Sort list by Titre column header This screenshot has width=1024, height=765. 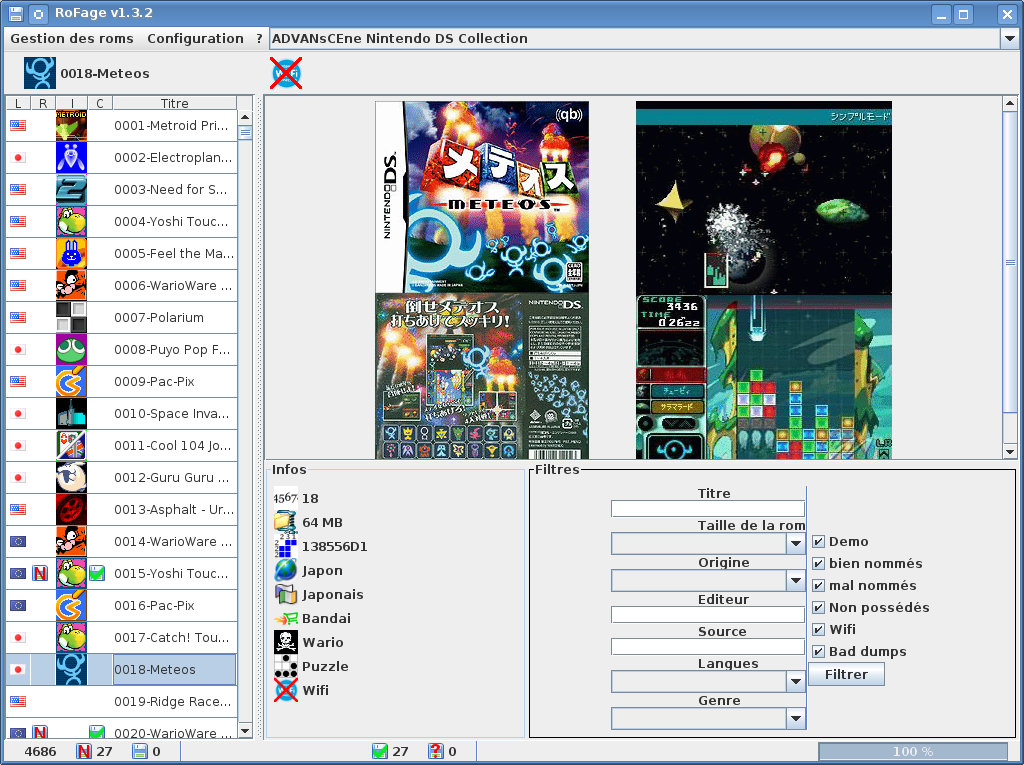174,103
